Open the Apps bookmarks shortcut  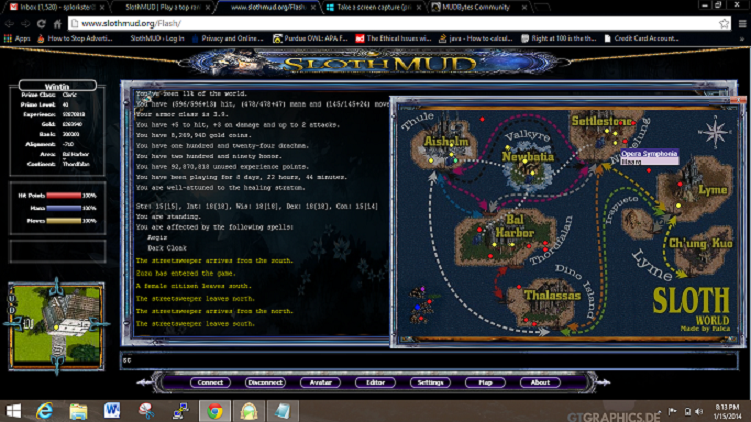point(17,38)
